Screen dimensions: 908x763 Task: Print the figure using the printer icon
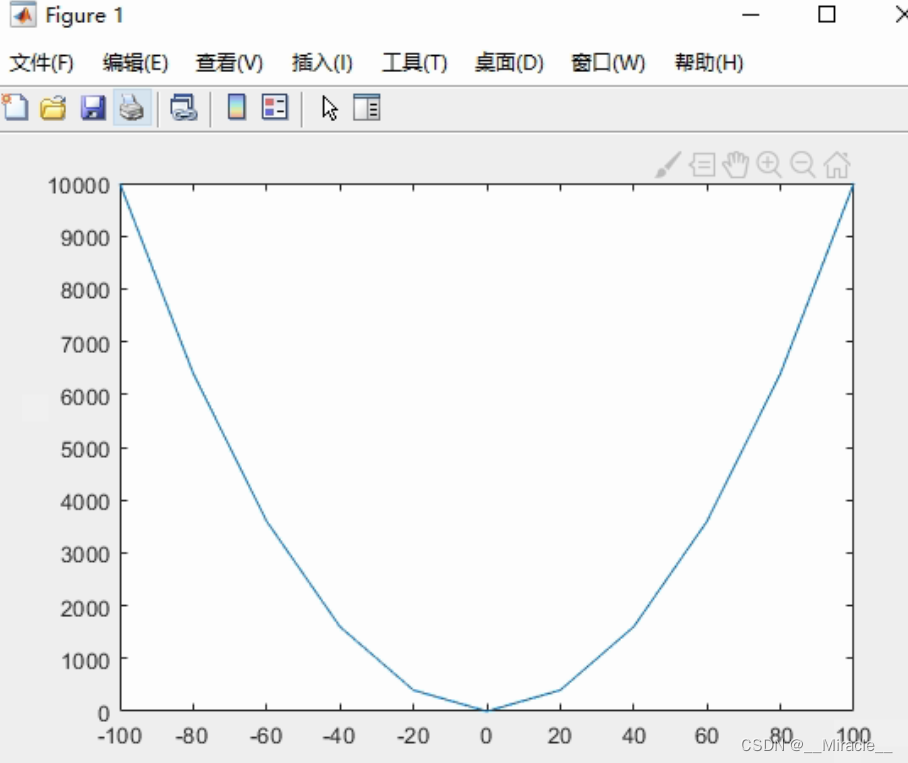point(130,107)
